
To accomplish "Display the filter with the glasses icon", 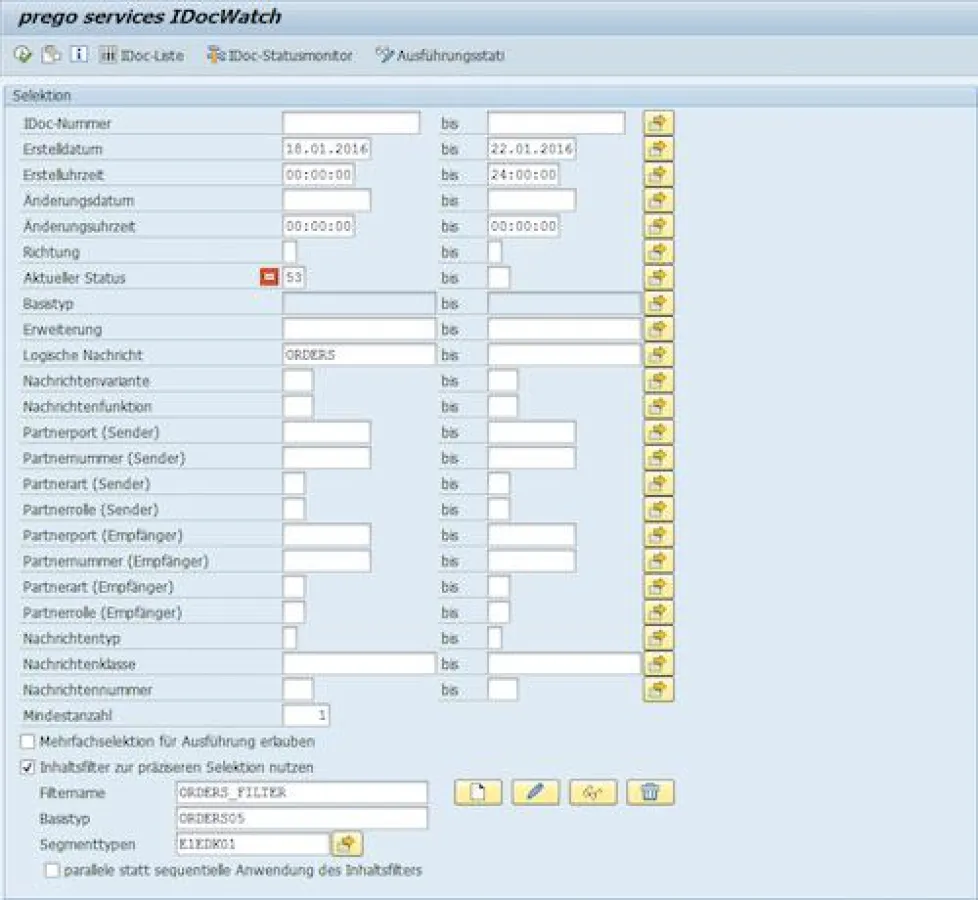I will pos(593,793).
